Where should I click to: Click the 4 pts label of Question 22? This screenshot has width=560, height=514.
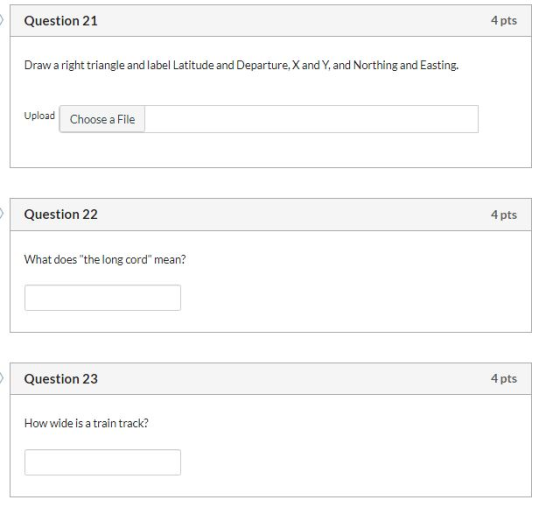point(504,214)
